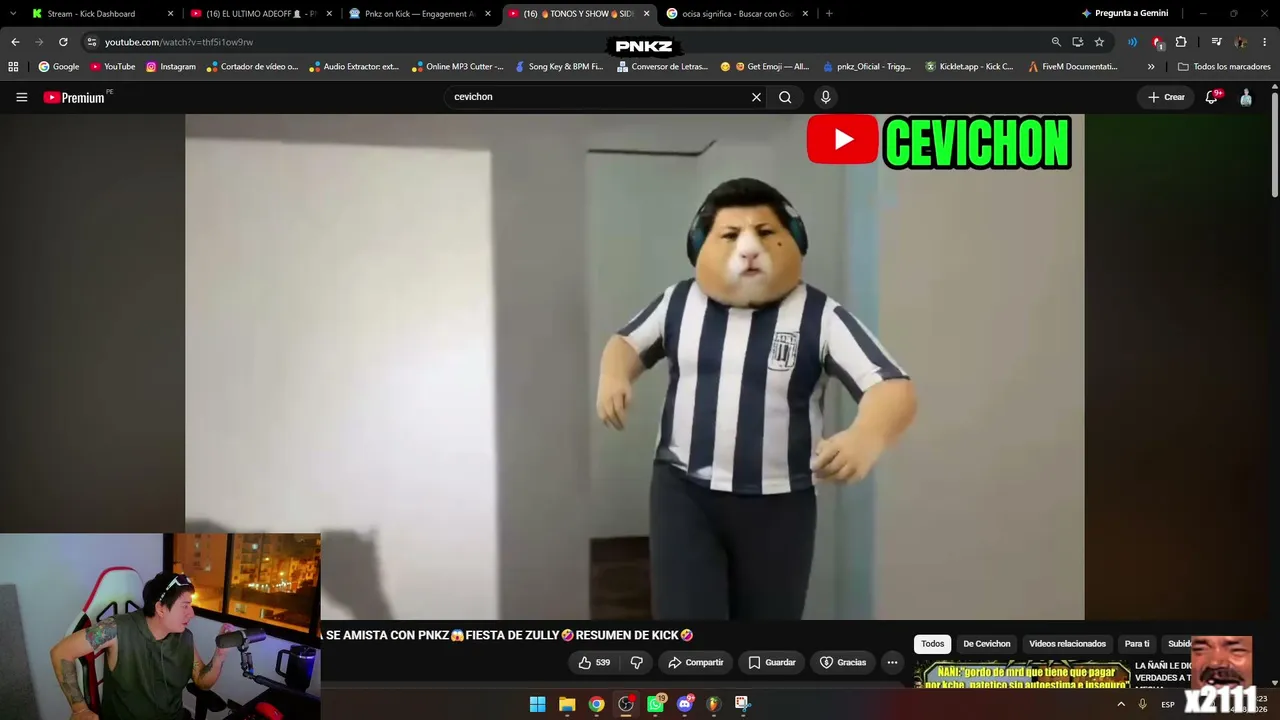Click the address bar URL youtube.com/watch

point(179,42)
